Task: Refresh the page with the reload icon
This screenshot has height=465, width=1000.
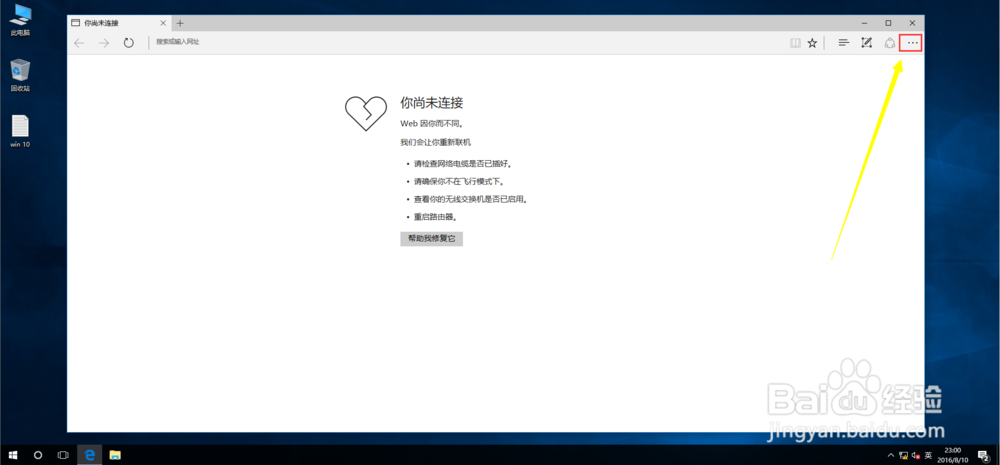Action: [x=129, y=43]
